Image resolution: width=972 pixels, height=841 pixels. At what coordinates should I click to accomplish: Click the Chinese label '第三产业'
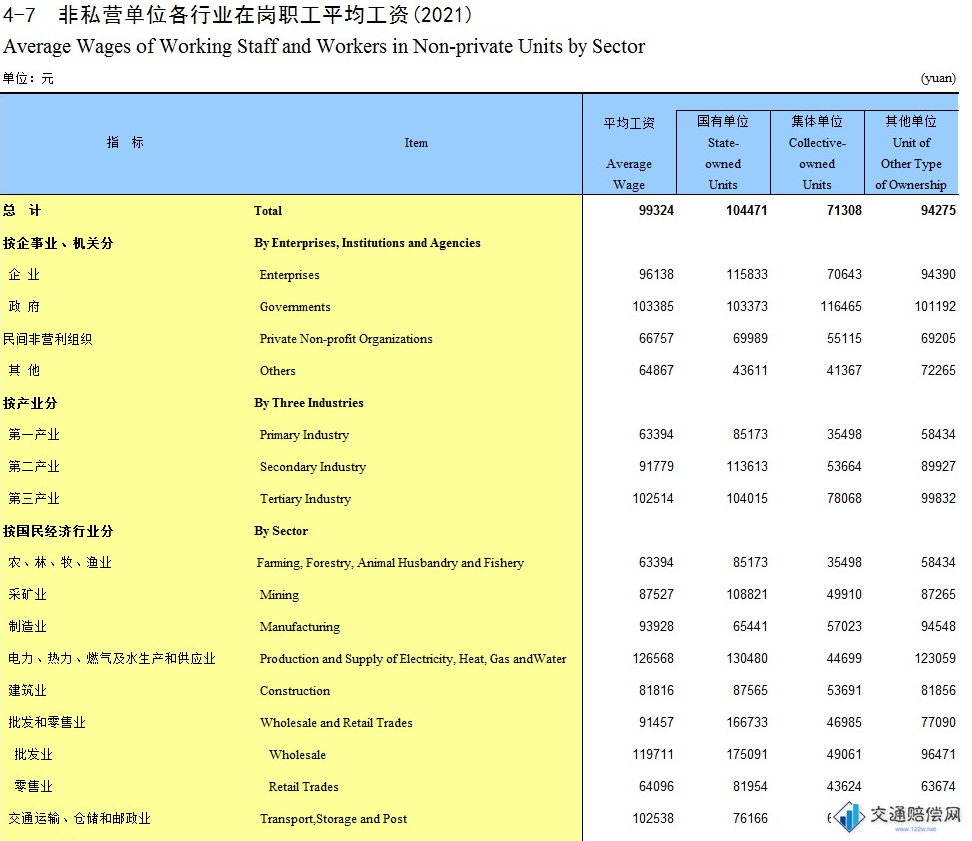pyautogui.click(x=34, y=498)
